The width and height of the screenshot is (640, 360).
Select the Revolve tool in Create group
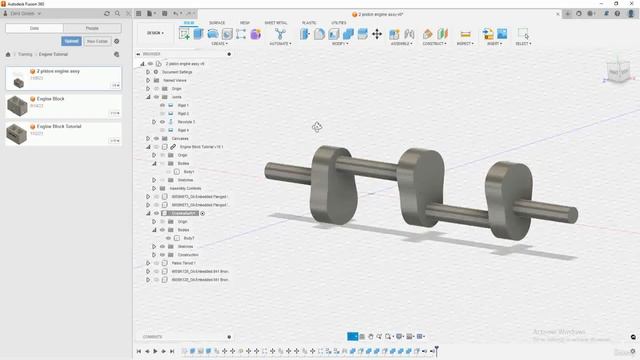coord(213,34)
